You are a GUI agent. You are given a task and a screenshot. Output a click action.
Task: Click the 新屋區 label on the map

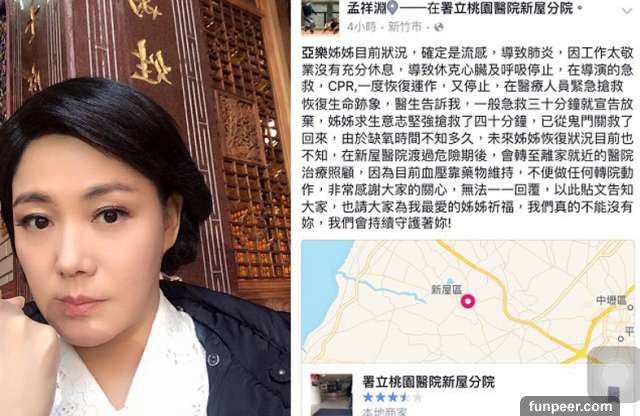point(447,289)
